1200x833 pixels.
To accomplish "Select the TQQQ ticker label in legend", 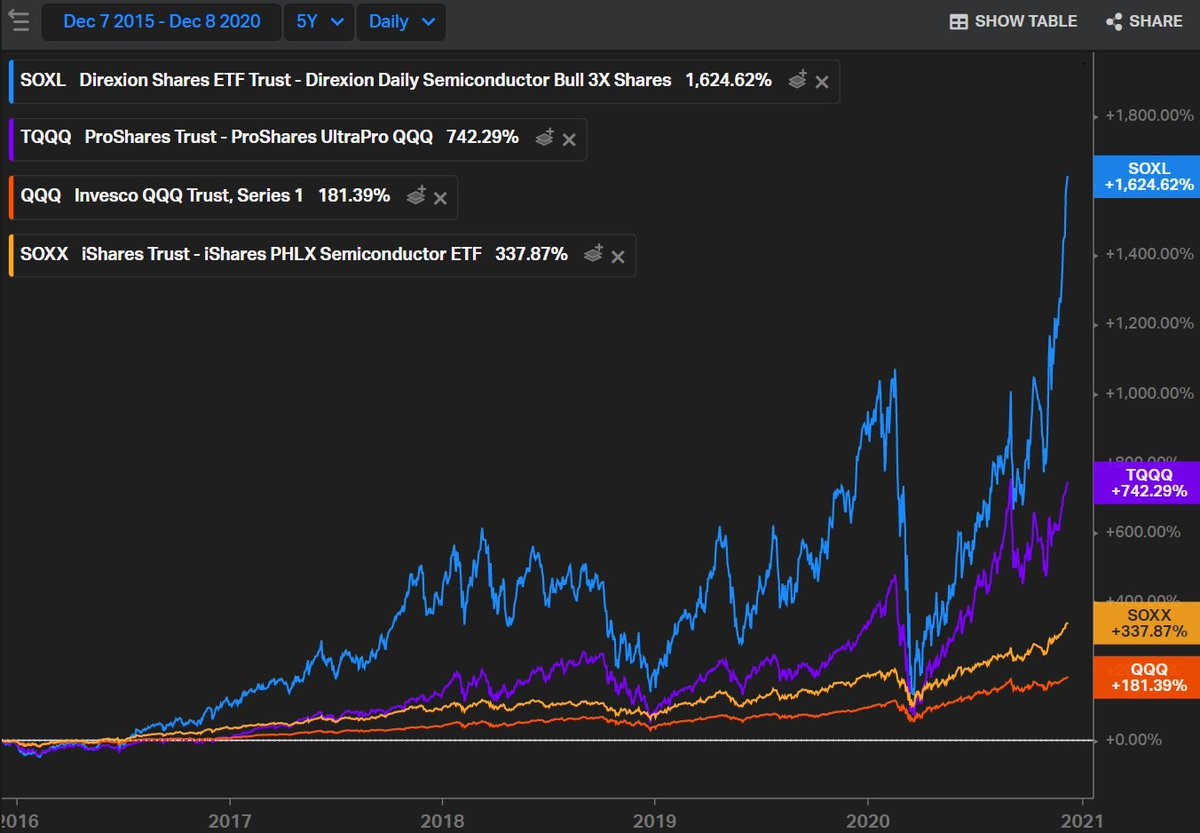I will pyautogui.click(x=46, y=137).
